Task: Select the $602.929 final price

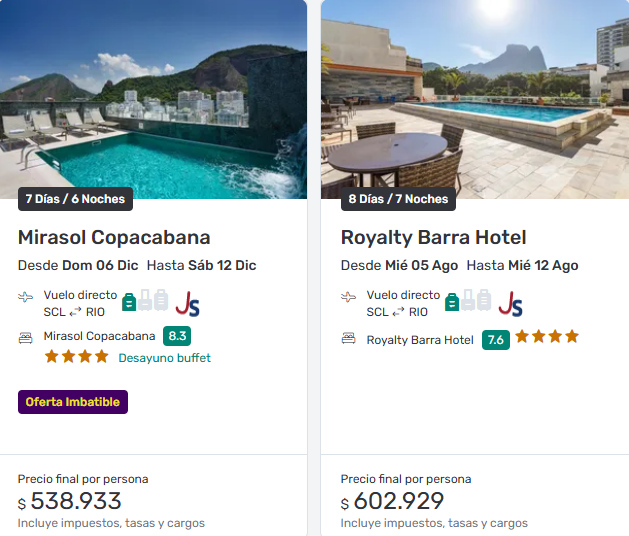Action: pos(398,501)
